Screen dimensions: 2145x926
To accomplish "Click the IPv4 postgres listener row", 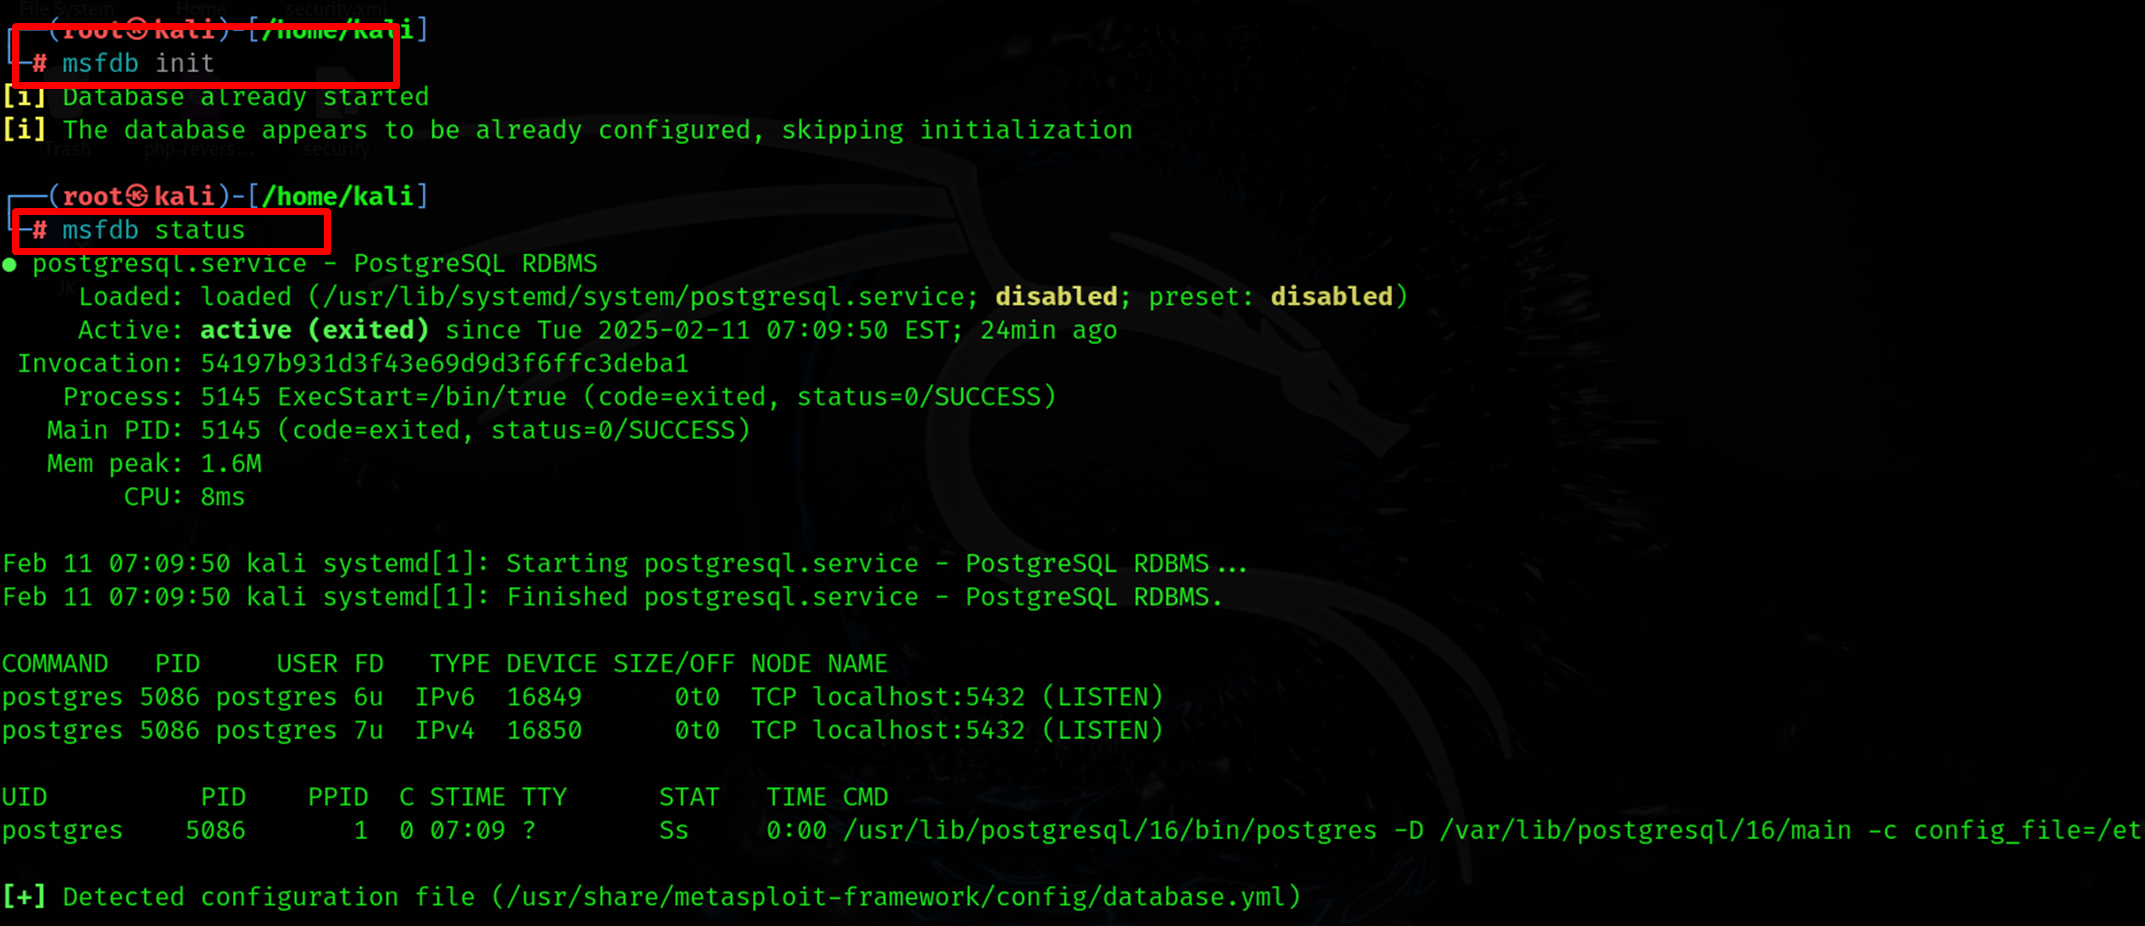I will pyautogui.click(x=582, y=731).
